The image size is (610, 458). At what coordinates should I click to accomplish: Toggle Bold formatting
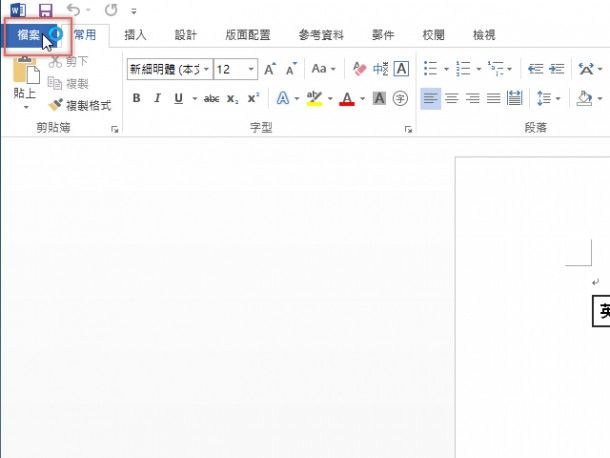pyautogui.click(x=136, y=98)
